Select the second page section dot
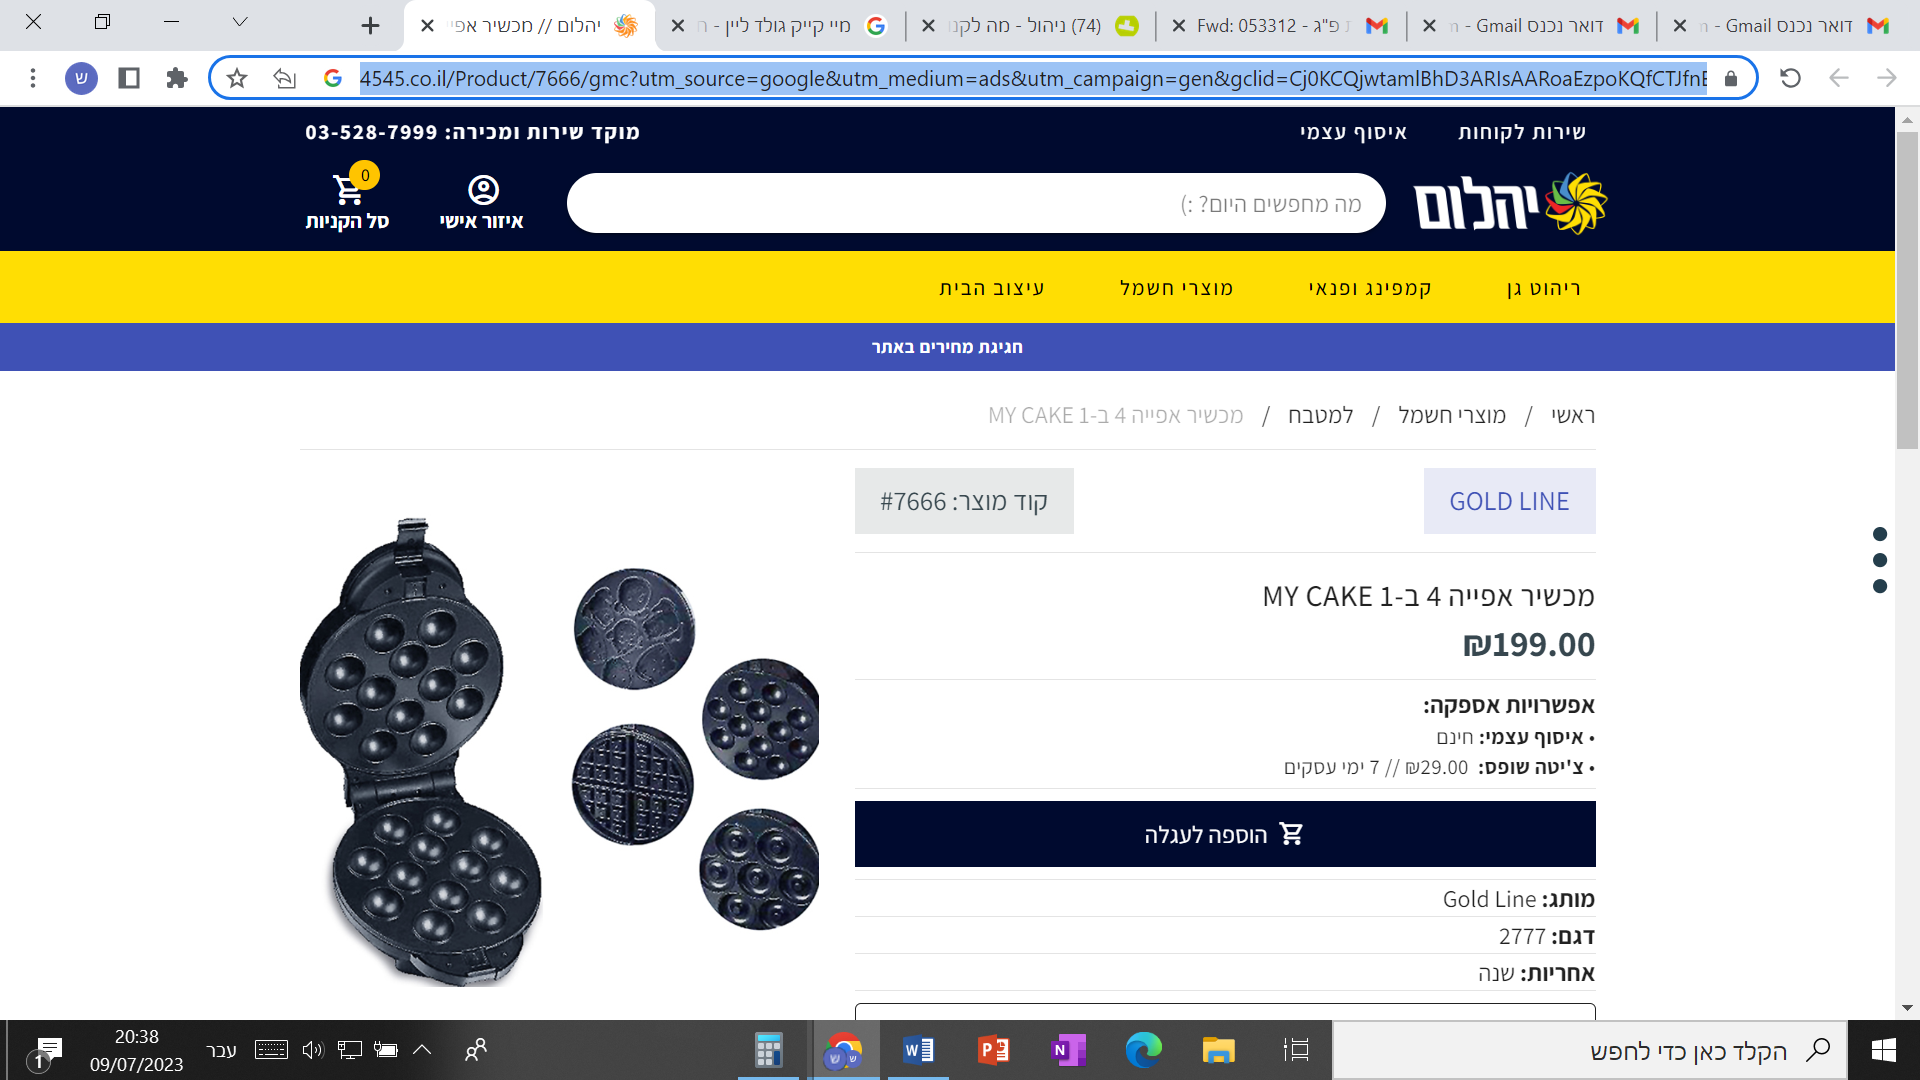This screenshot has width=1920, height=1080. coord(1880,560)
